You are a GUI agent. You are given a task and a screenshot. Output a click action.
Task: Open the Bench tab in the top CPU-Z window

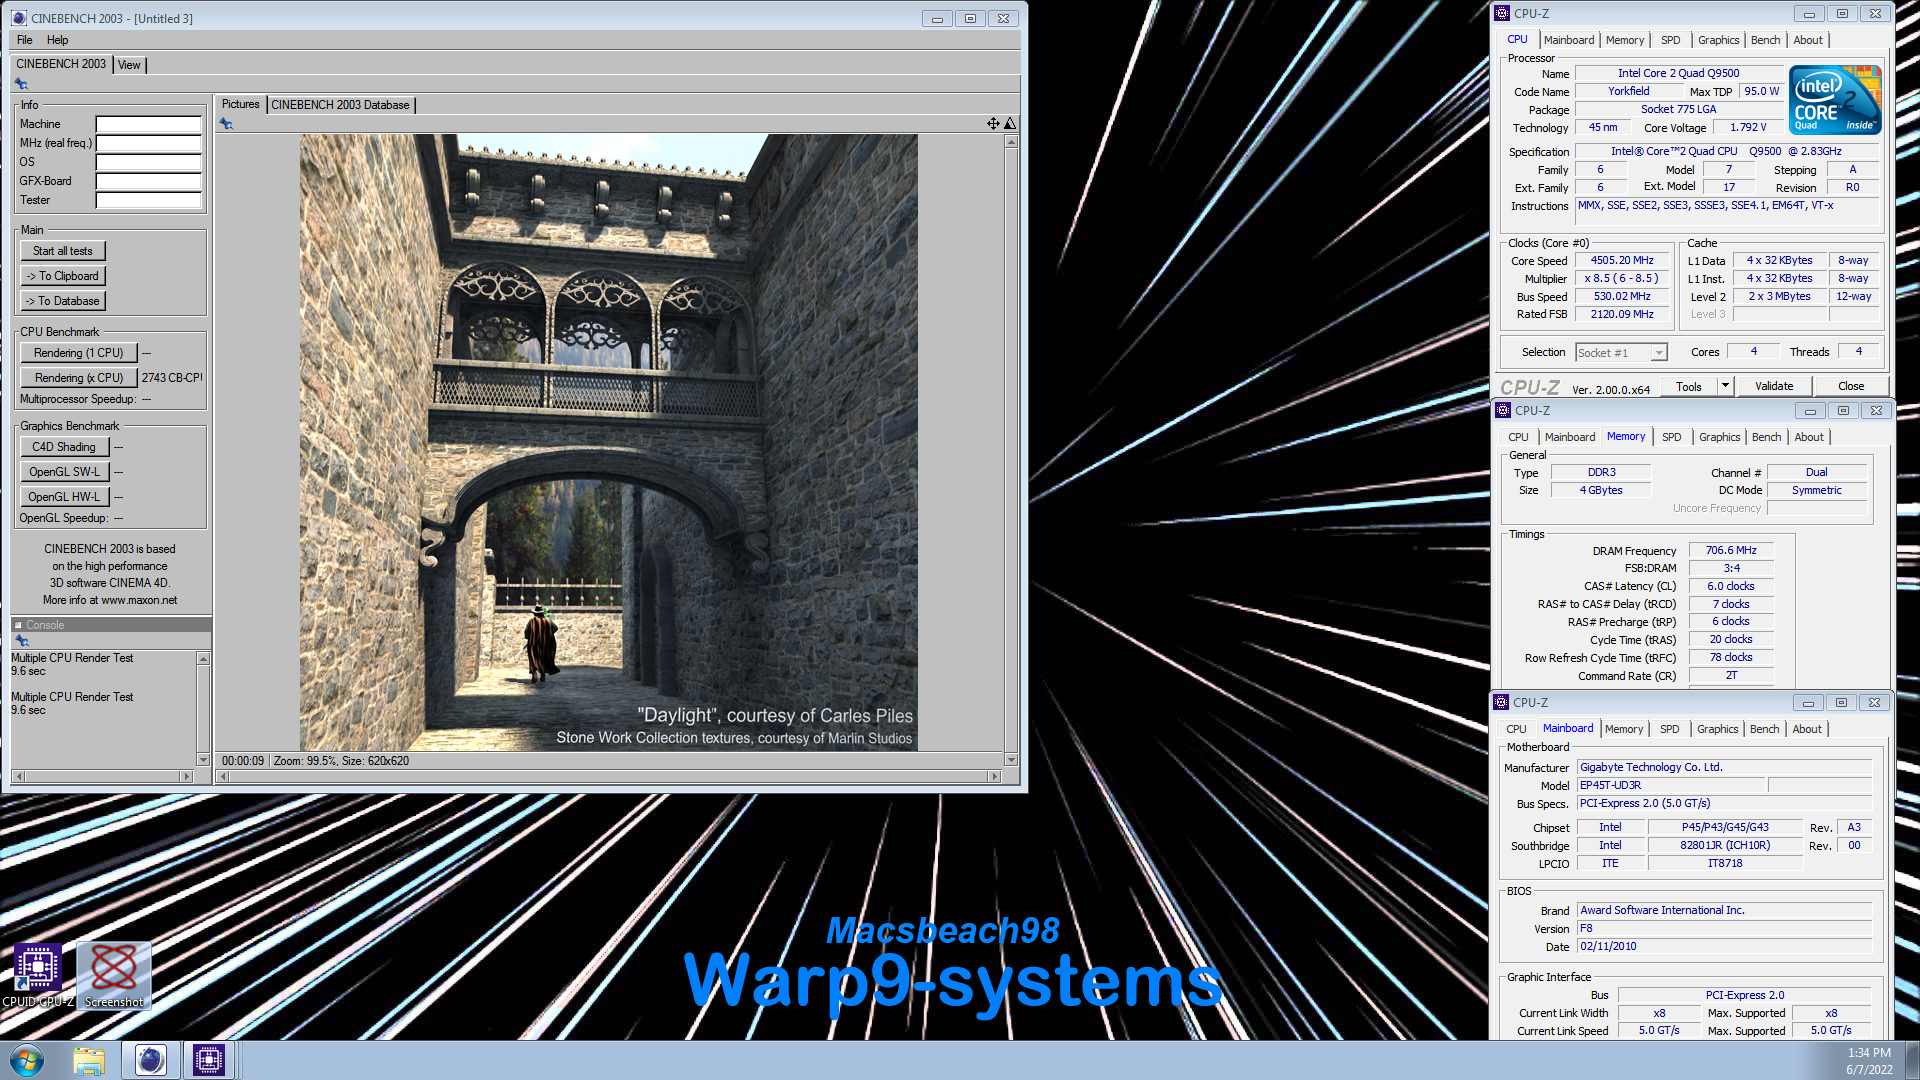click(1765, 40)
